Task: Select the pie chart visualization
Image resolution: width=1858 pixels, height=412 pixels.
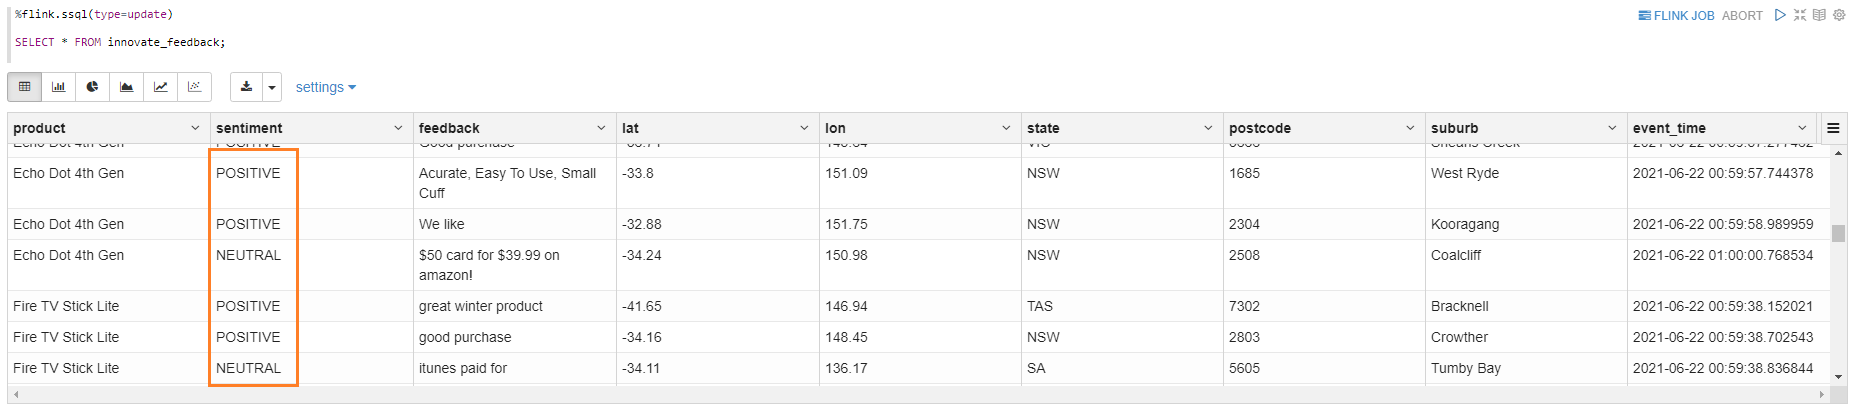Action: click(x=93, y=87)
